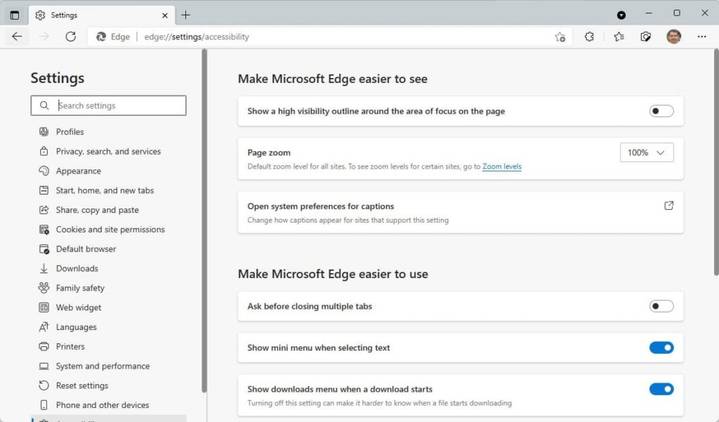The height and width of the screenshot is (422, 719).
Task: Open the profile avatar picture
Action: [x=674, y=37]
